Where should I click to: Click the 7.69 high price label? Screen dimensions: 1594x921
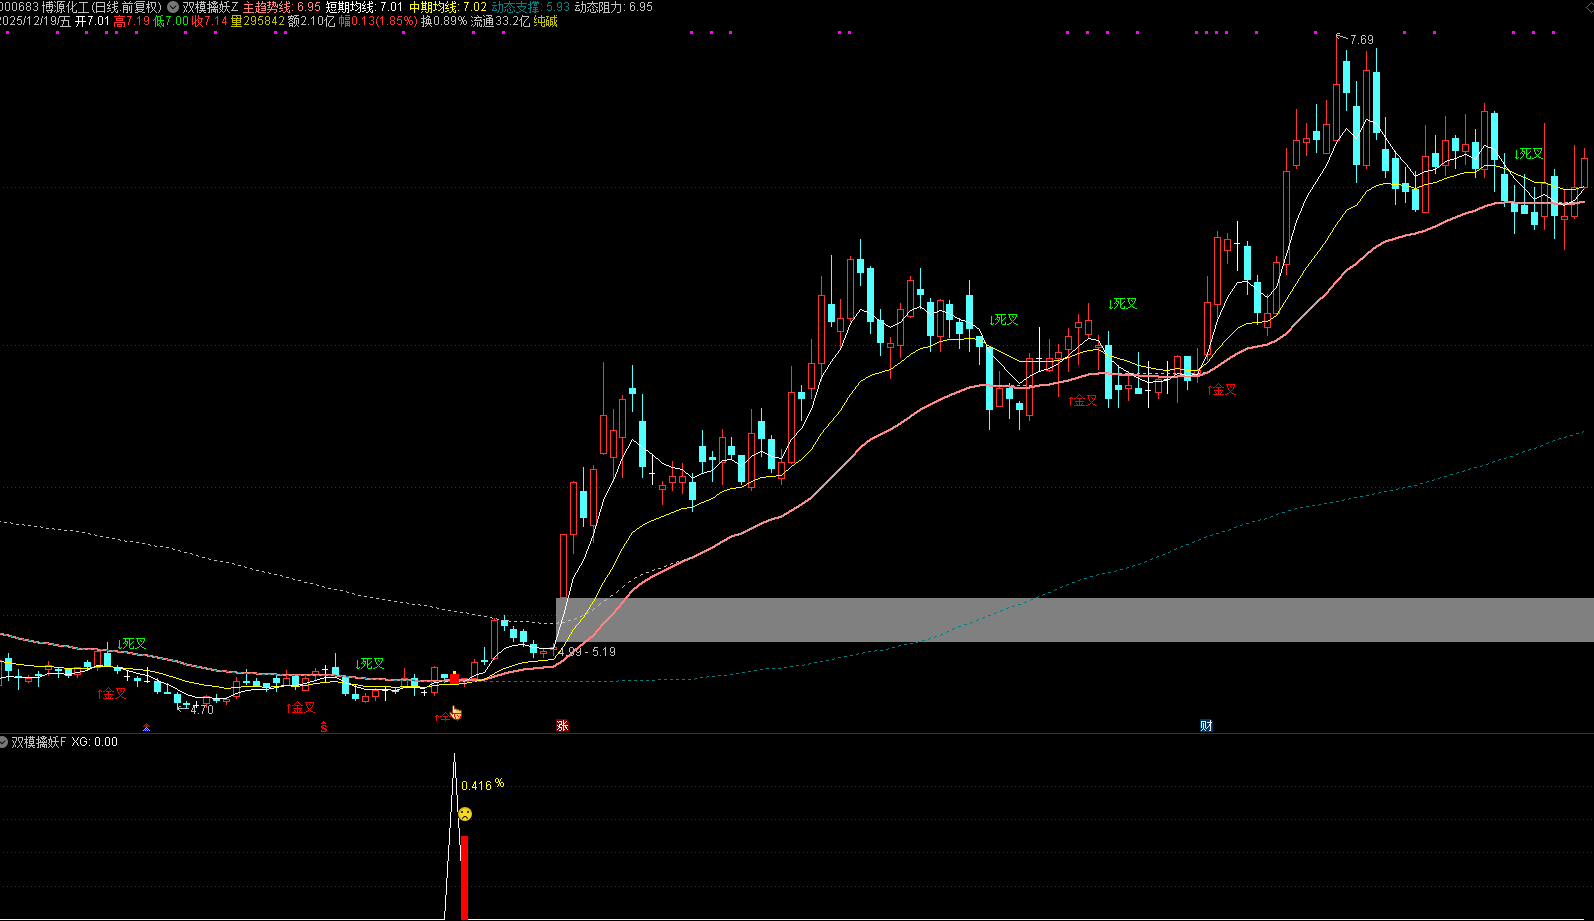pos(1361,40)
